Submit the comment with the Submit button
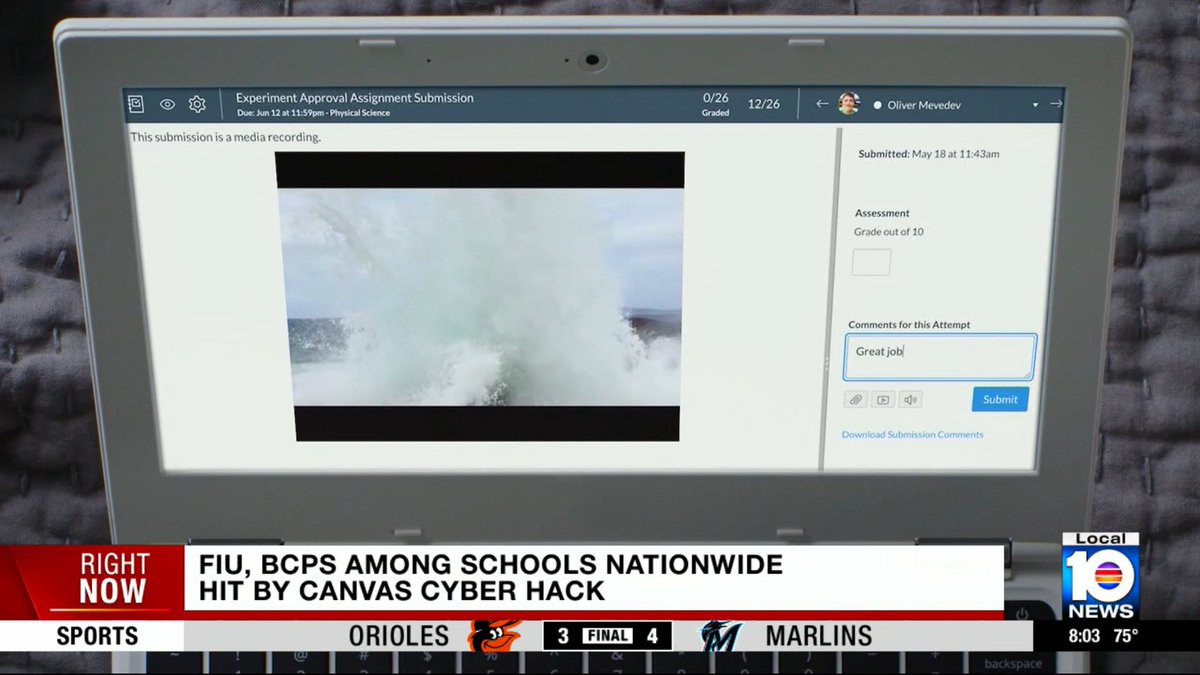This screenshot has height=675, width=1200. point(1000,399)
